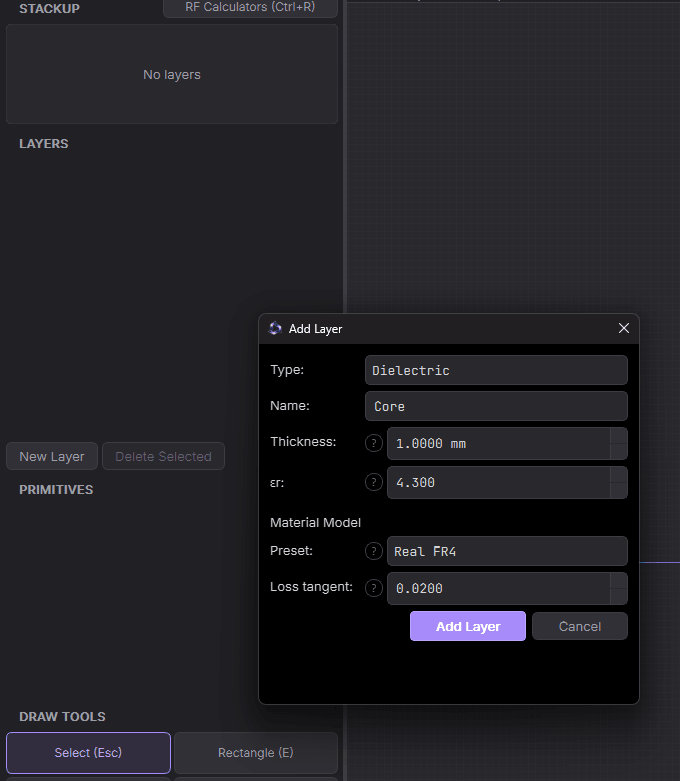Click the Loss tangent stepper arrows
Image resolution: width=680 pixels, height=781 pixels.
pyautogui.click(x=619, y=588)
